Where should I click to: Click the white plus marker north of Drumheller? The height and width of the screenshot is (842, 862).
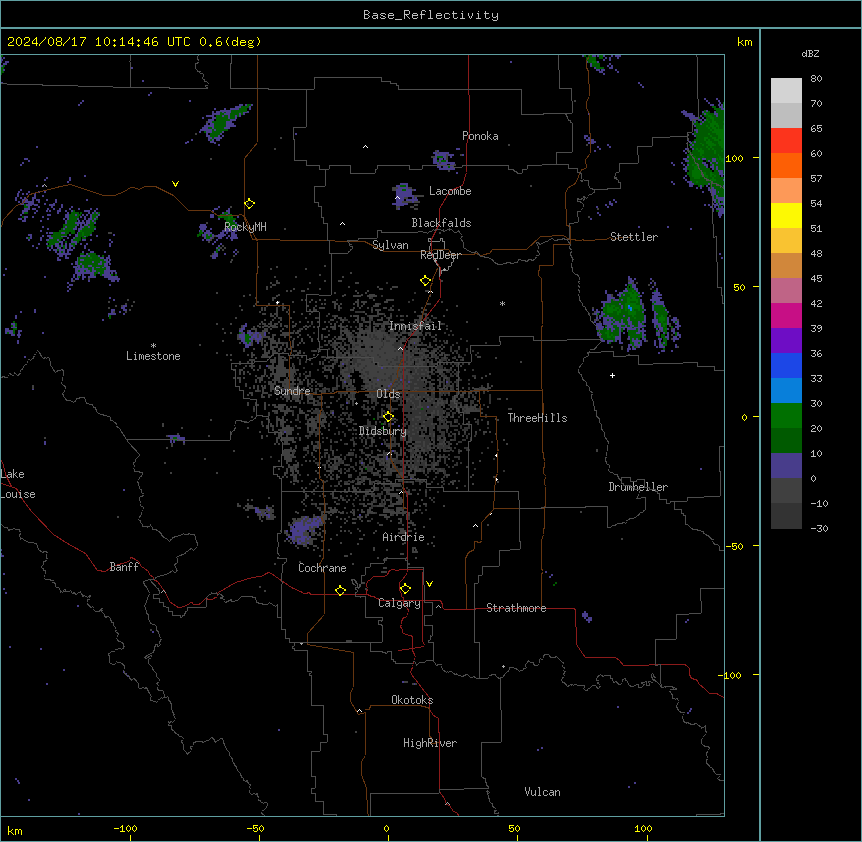pyautogui.click(x=612, y=375)
